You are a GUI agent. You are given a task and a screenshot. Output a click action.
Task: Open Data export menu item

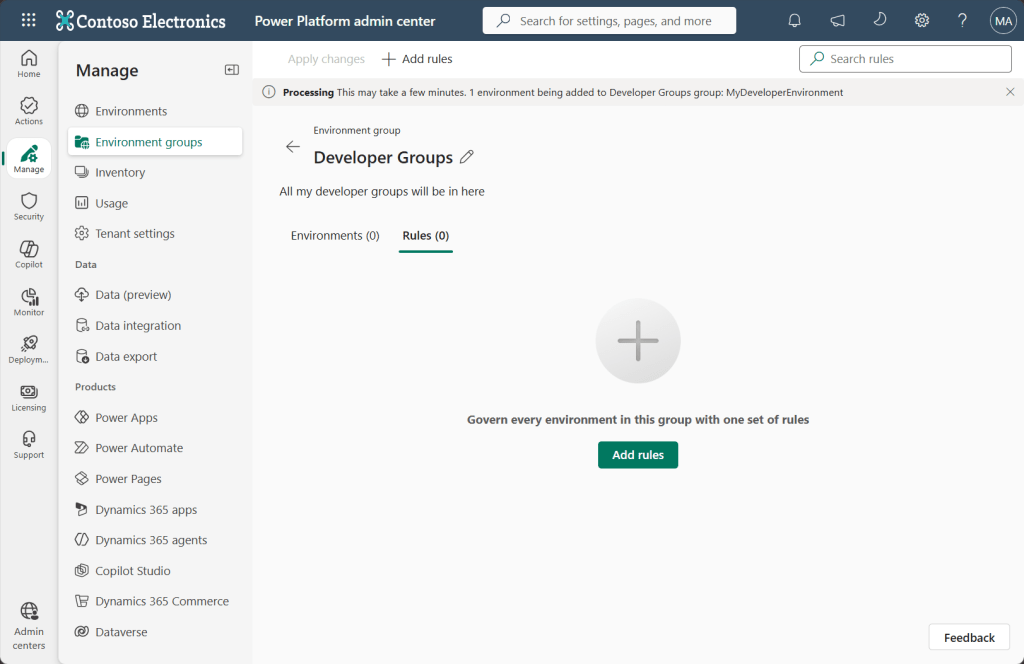click(x=155, y=356)
